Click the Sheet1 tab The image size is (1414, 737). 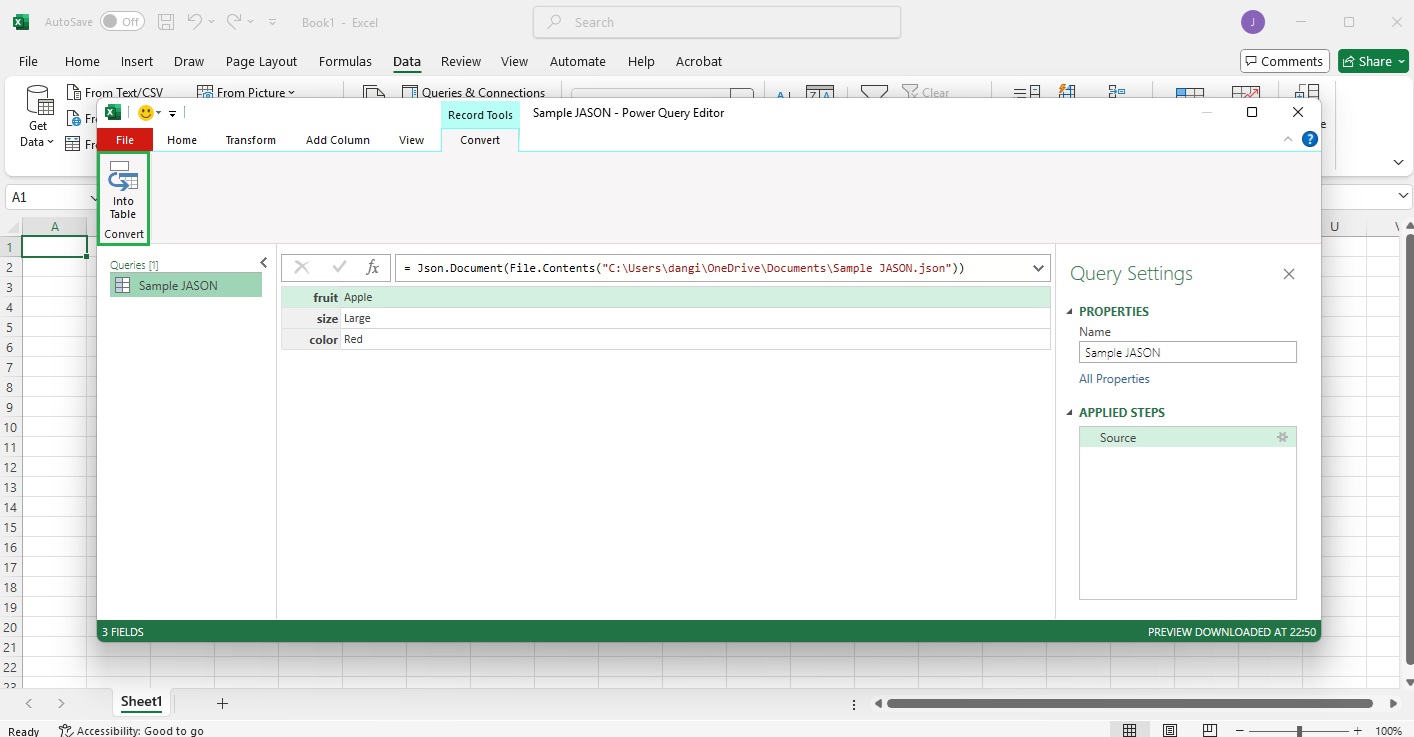pos(141,702)
